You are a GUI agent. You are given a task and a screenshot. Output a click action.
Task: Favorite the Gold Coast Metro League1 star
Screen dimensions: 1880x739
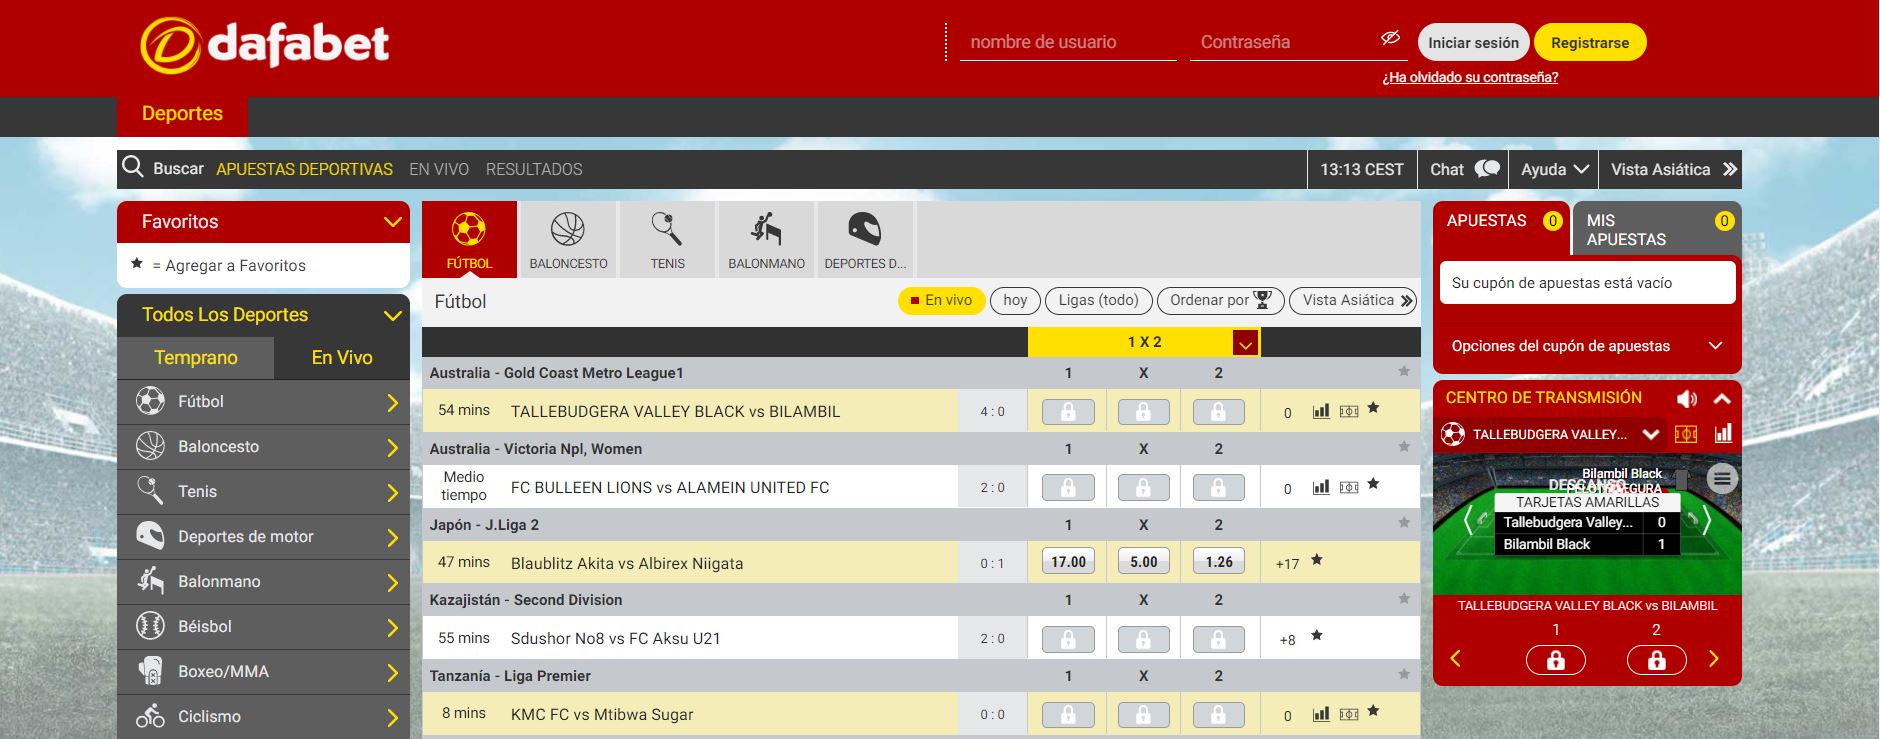pos(1404,371)
